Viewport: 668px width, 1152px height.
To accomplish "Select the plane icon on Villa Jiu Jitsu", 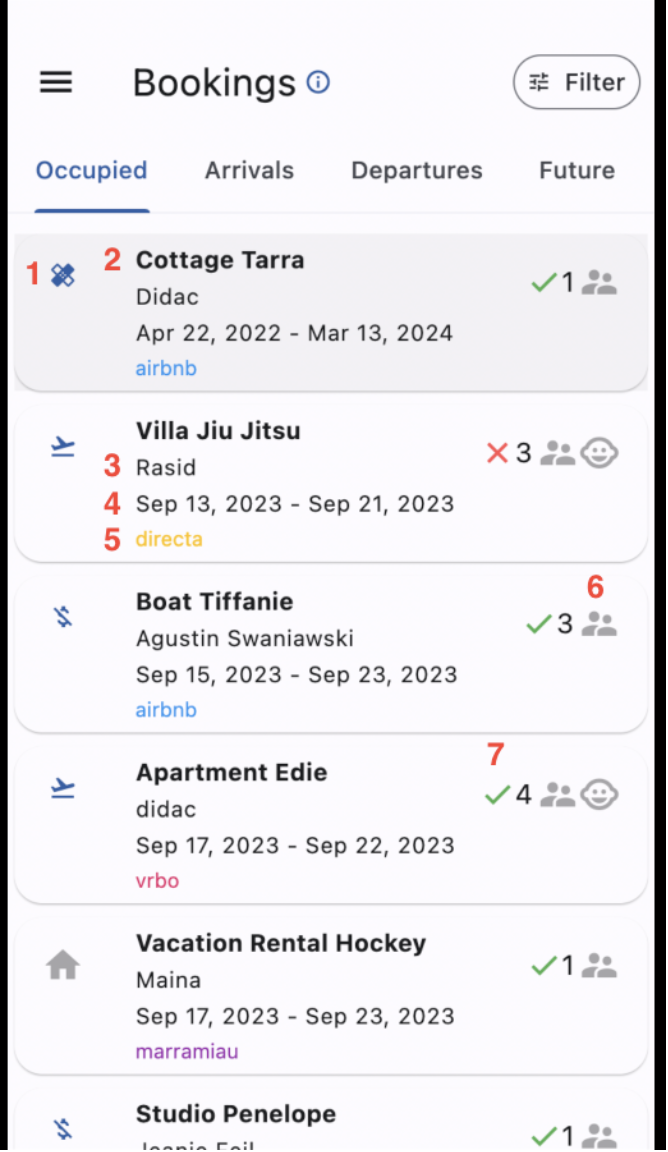I will (62, 445).
